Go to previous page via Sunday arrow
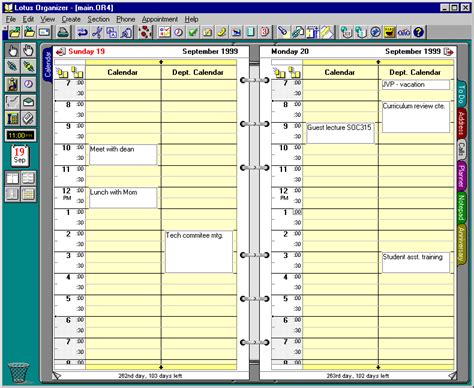474x388 pixels. [61, 52]
